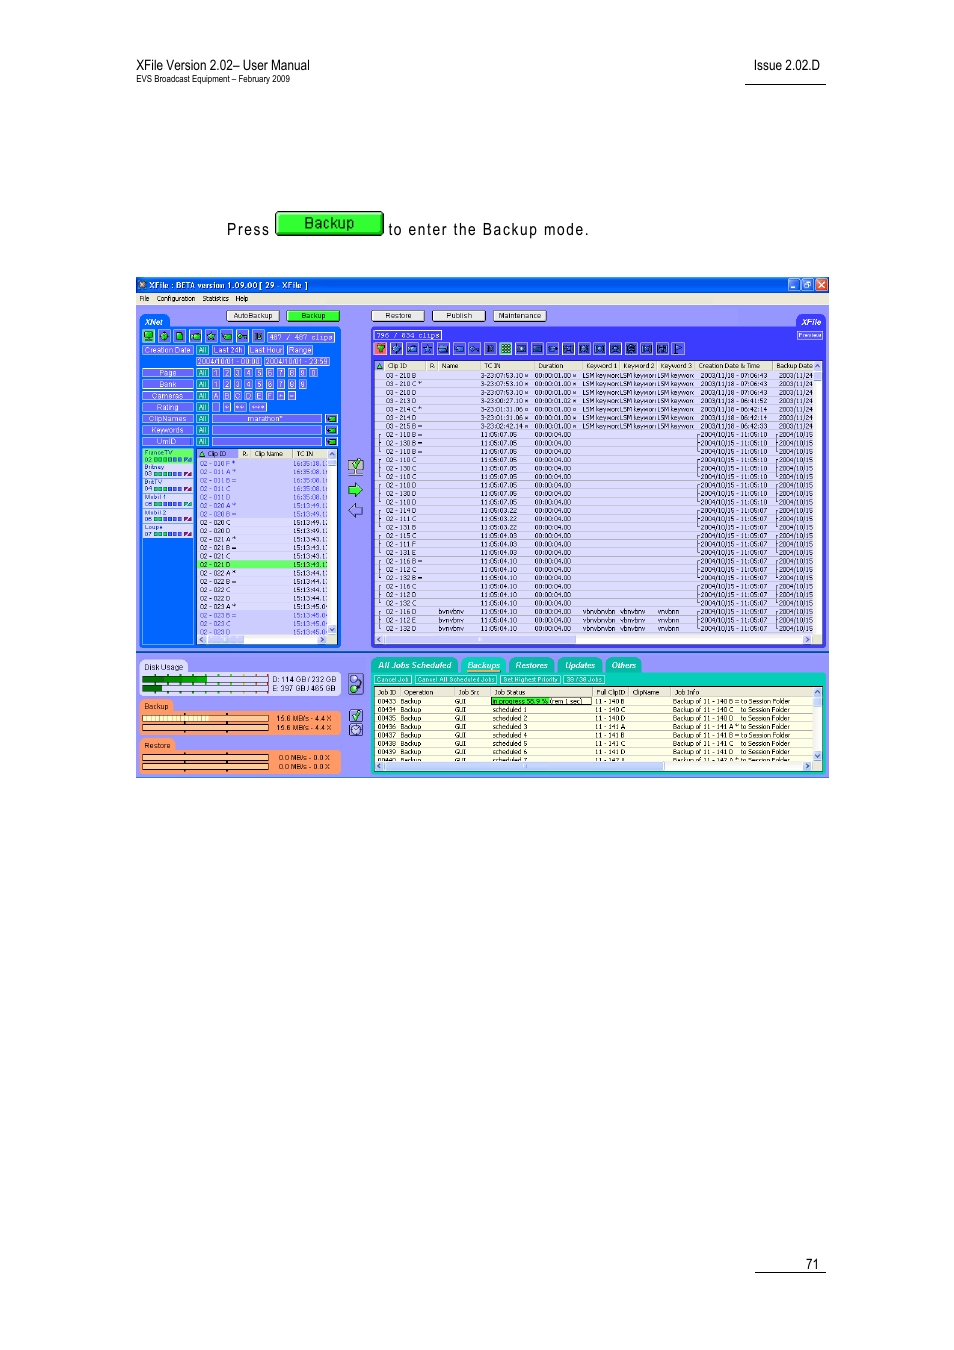The height and width of the screenshot is (1350, 954).
Task: Toggle Cameras All filter
Action: [x=202, y=396]
